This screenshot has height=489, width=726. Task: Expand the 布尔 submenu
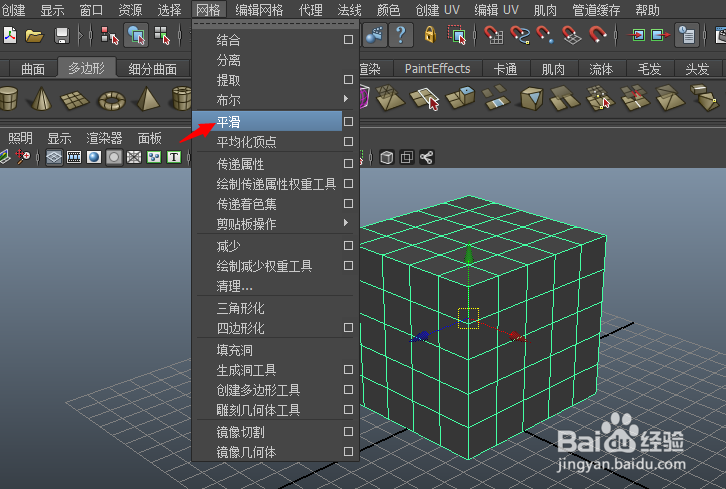click(x=346, y=99)
